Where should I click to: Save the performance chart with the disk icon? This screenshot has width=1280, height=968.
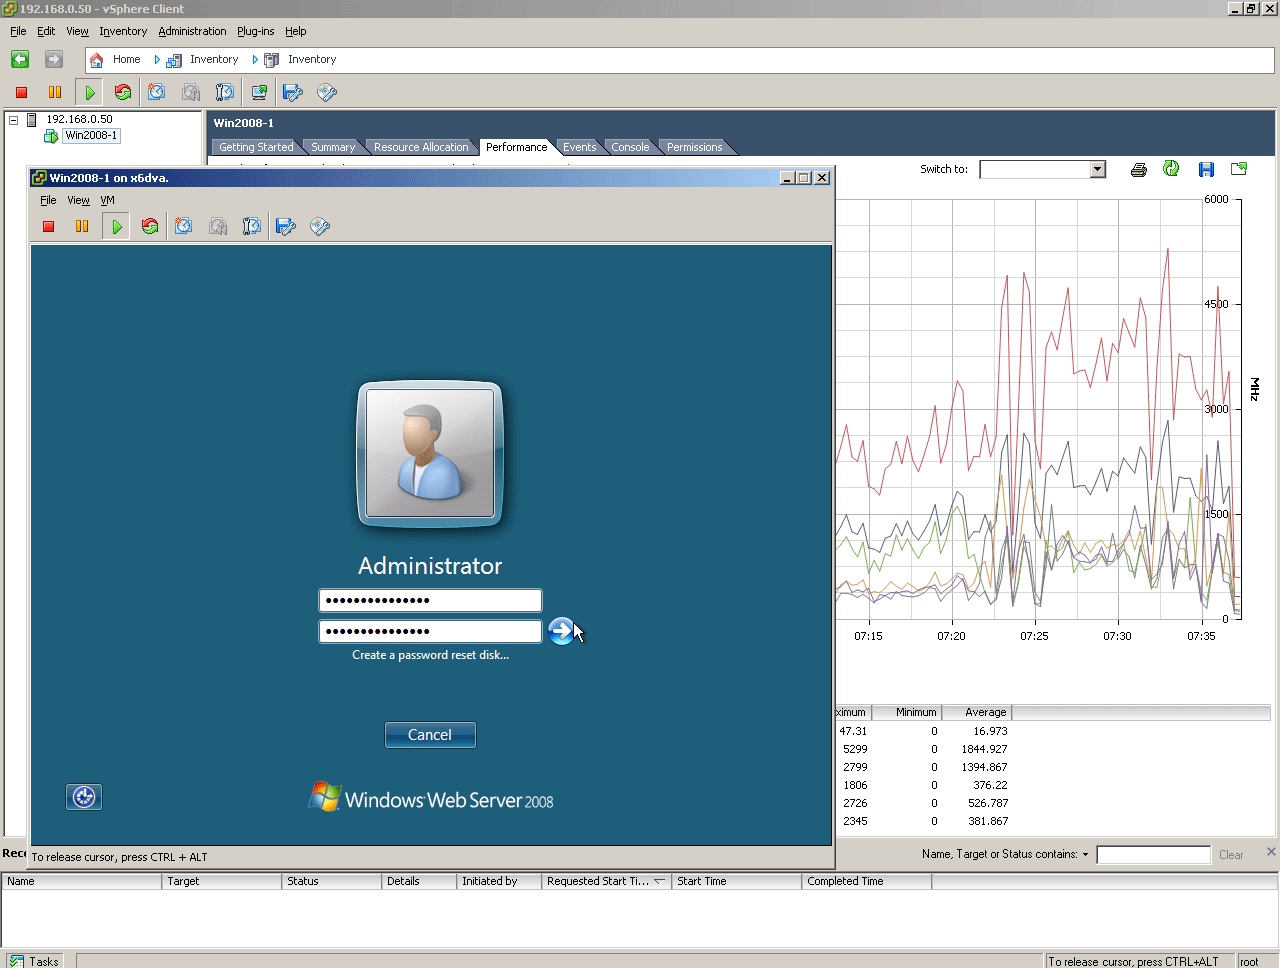[x=1206, y=169]
